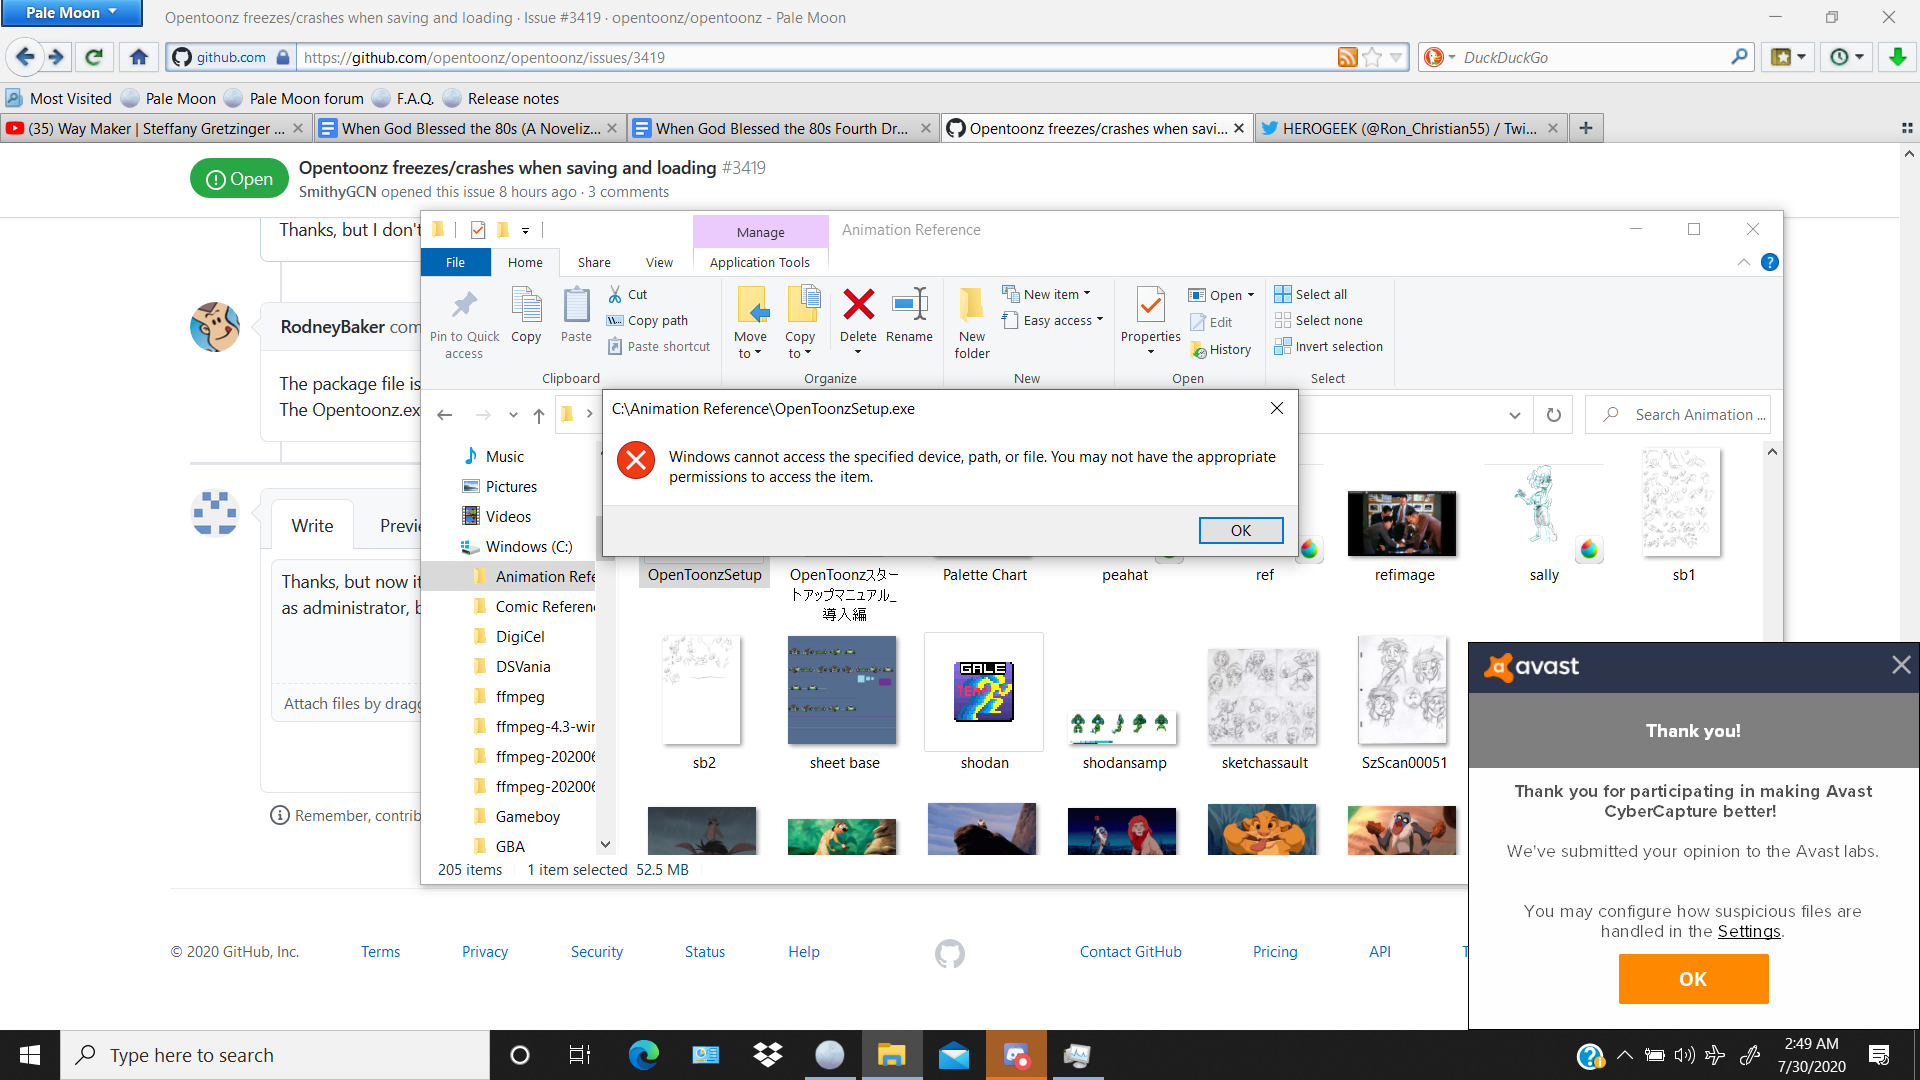The height and width of the screenshot is (1080, 1920).
Task: Open Settings link in the Avast popup
Action: [x=1749, y=931]
